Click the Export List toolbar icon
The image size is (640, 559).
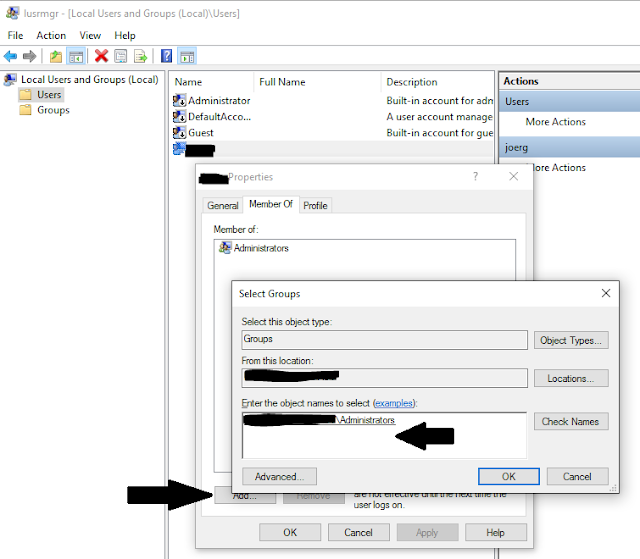click(x=140, y=56)
